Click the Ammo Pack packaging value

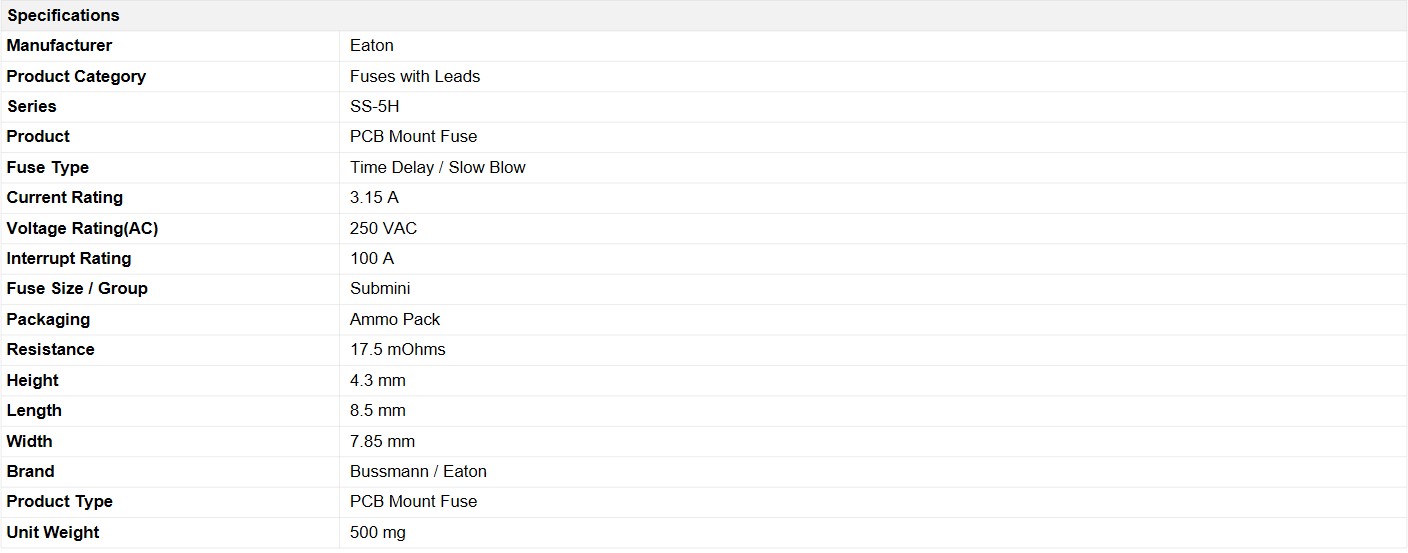(395, 319)
